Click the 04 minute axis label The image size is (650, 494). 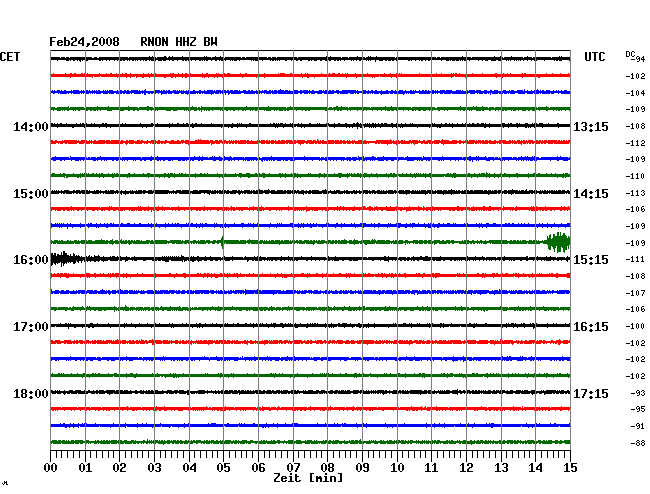[x=189, y=468]
